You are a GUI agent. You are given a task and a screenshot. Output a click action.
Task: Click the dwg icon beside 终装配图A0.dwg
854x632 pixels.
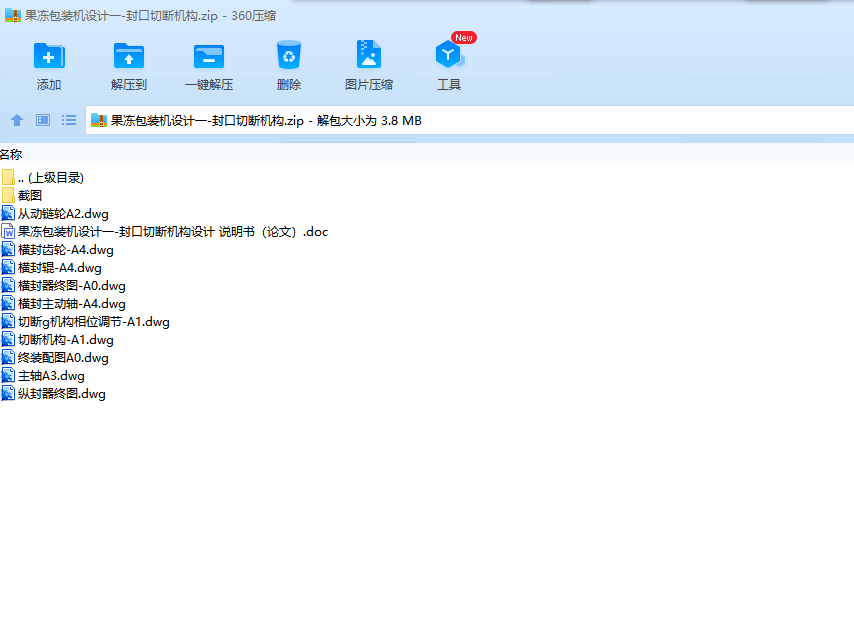pyautogui.click(x=8, y=357)
